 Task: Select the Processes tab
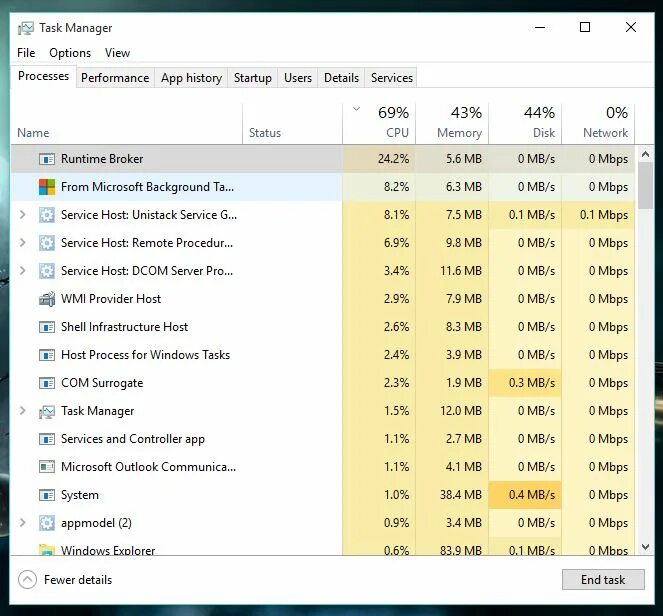point(43,76)
